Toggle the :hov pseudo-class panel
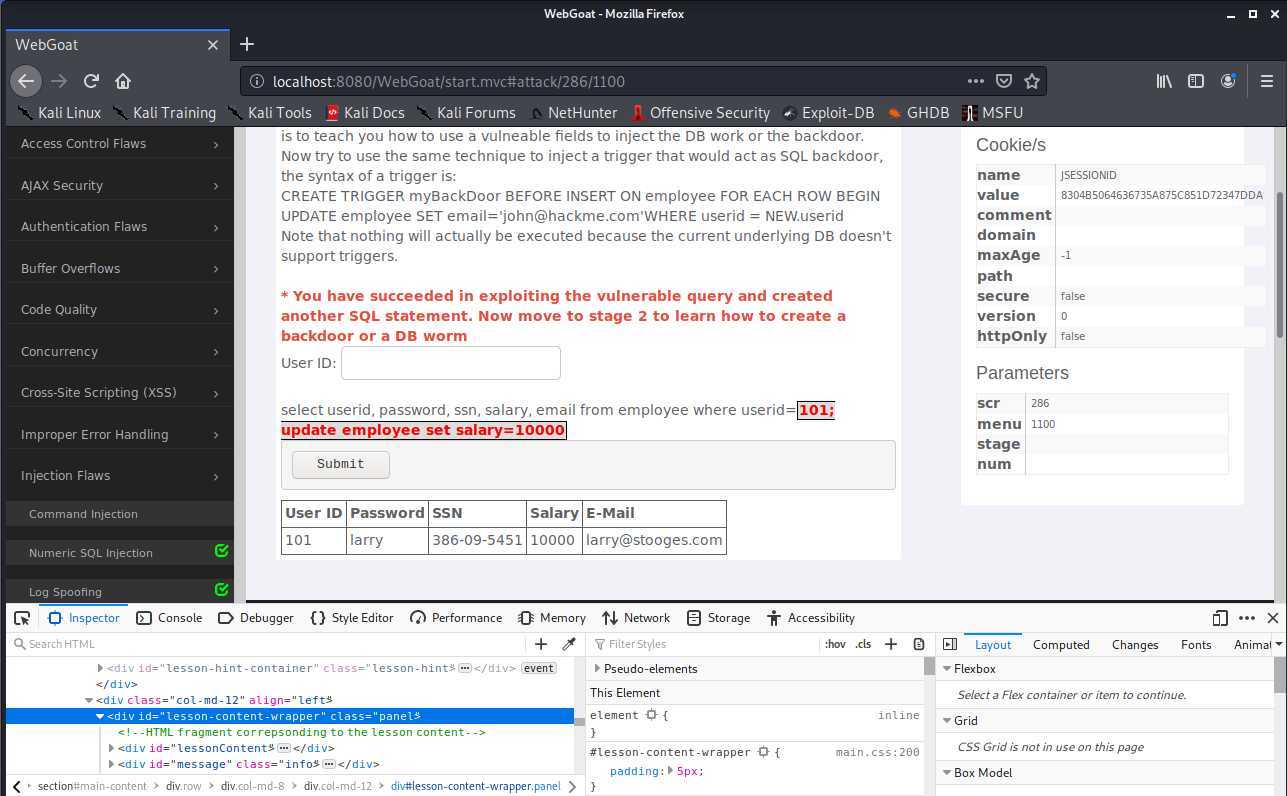 (835, 644)
